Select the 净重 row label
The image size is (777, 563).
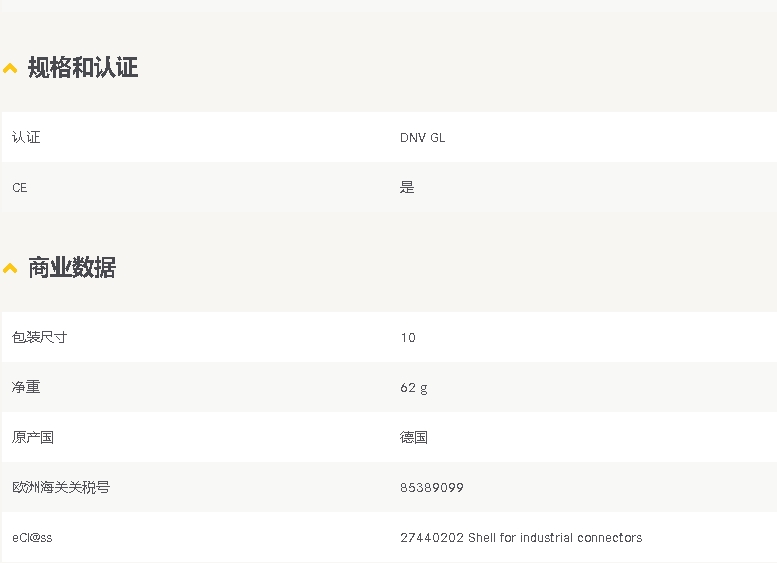tap(26, 388)
